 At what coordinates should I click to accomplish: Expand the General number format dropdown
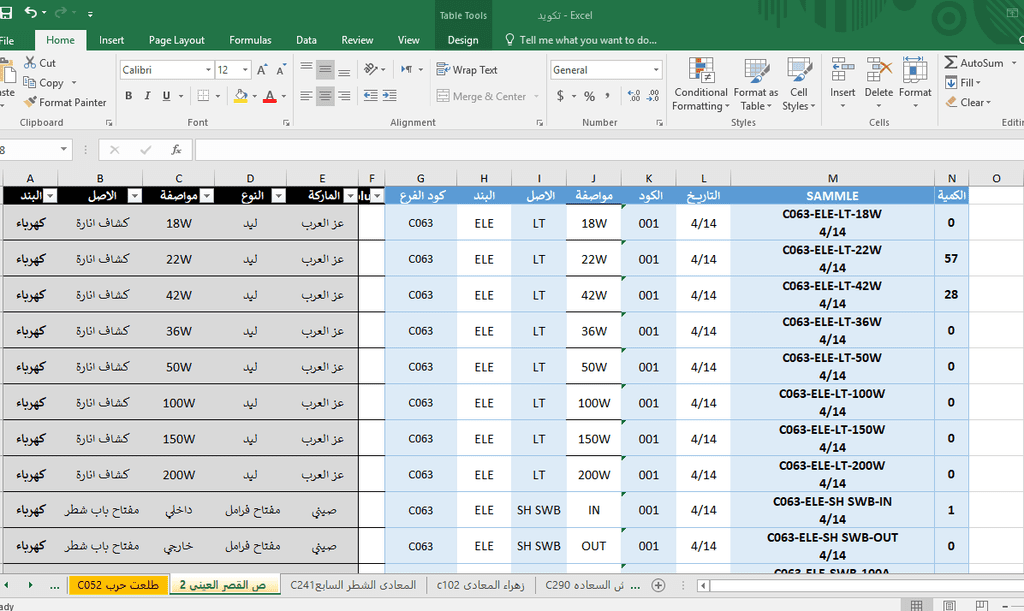(656, 70)
